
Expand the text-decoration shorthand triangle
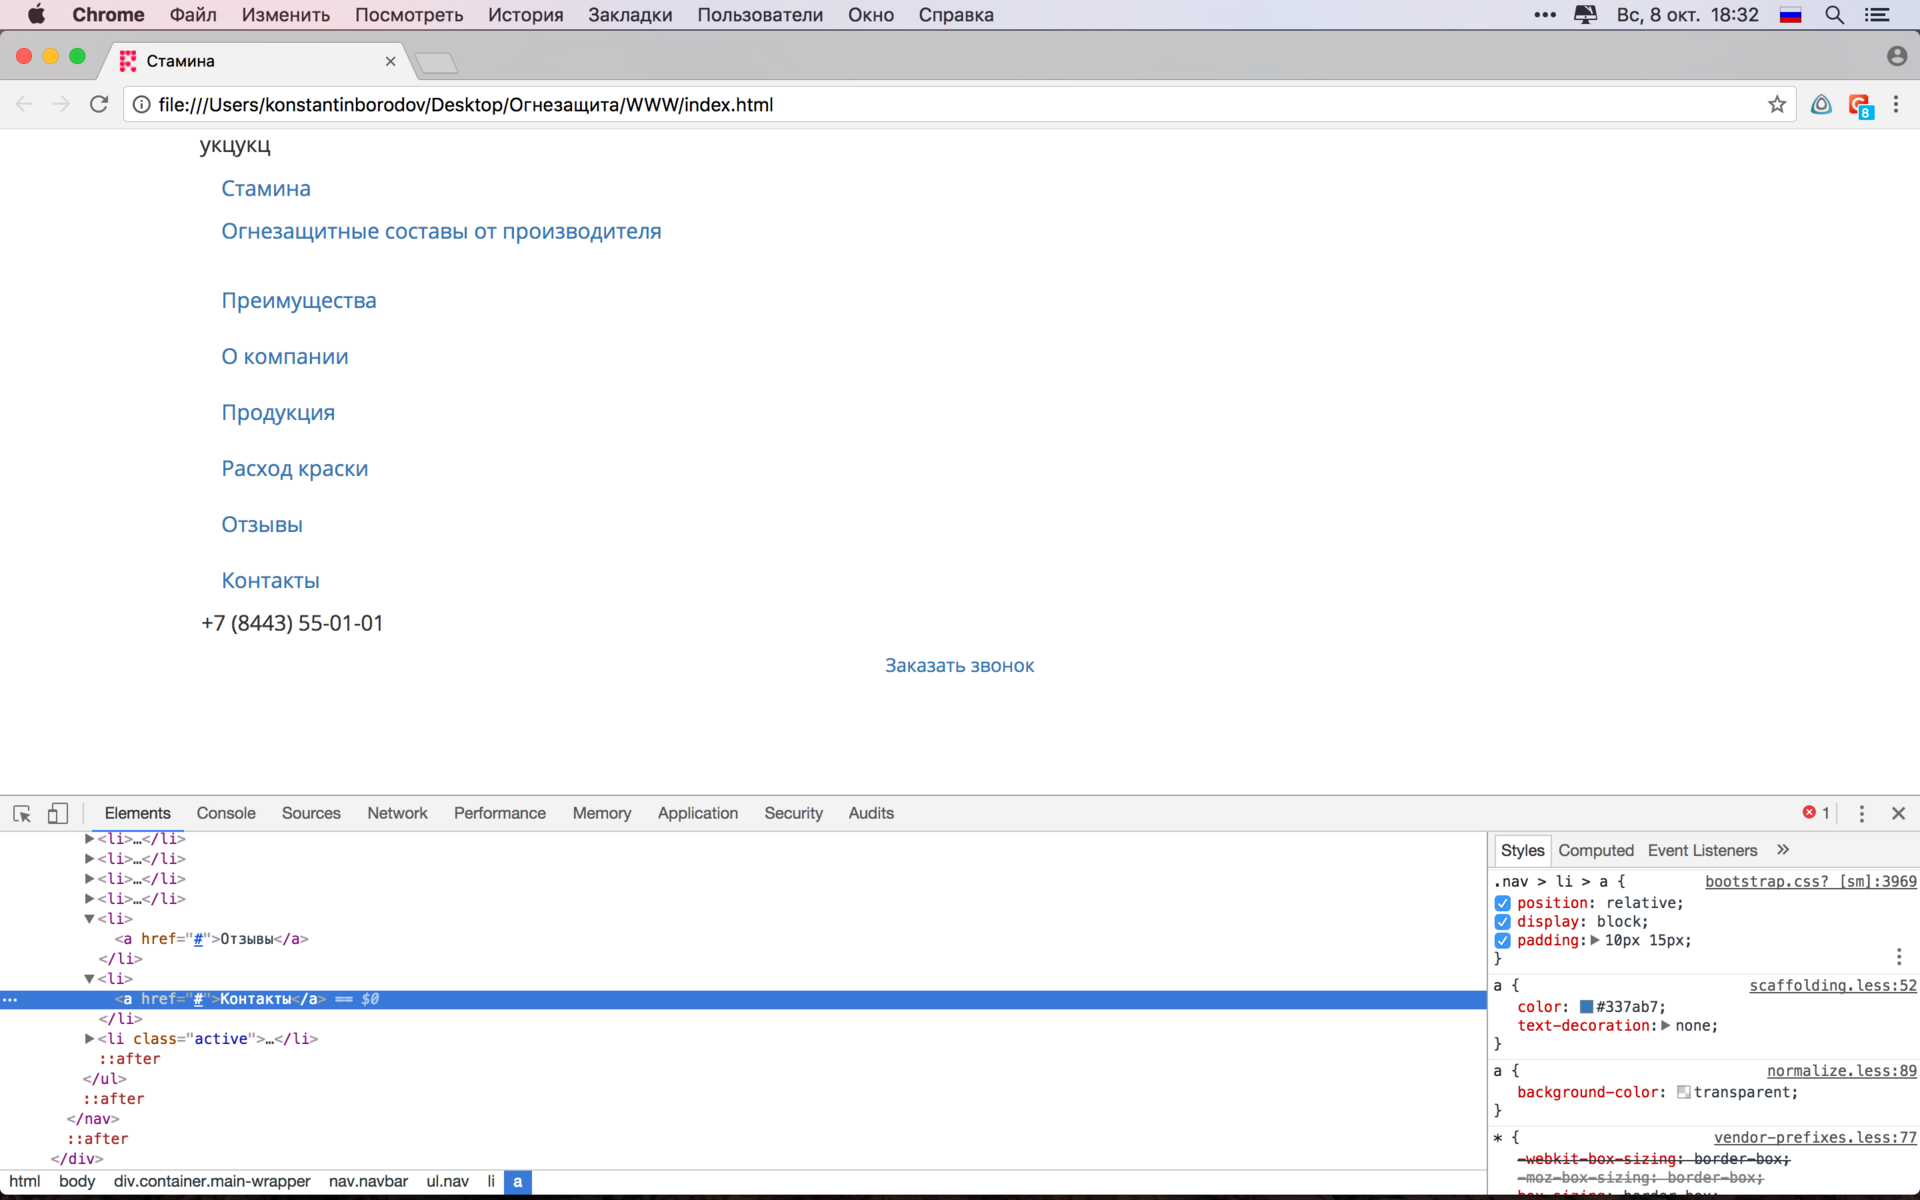(x=1665, y=1025)
